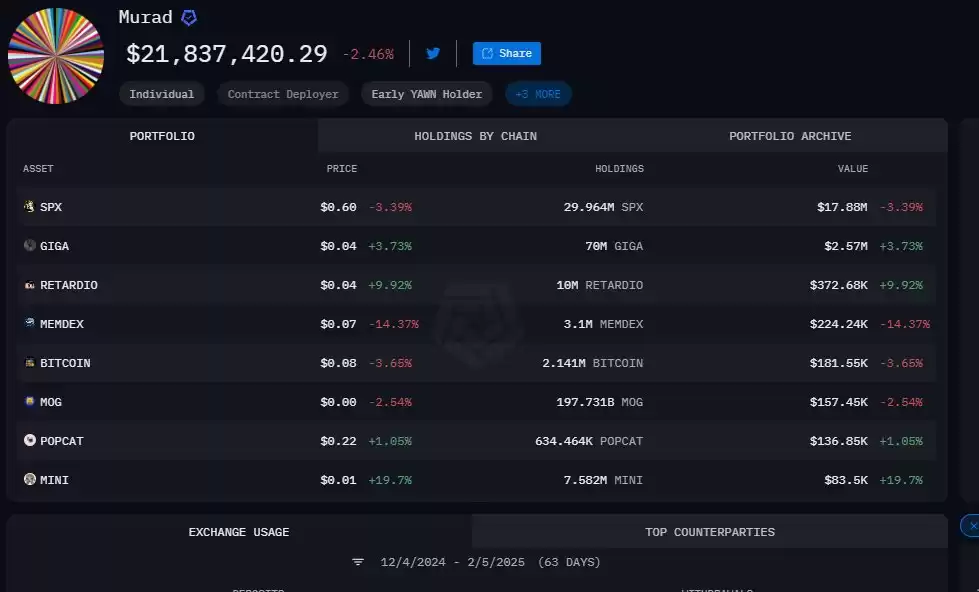979x592 pixels.
Task: Sort by the HOLDINGS column header
Action: pyautogui.click(x=619, y=169)
